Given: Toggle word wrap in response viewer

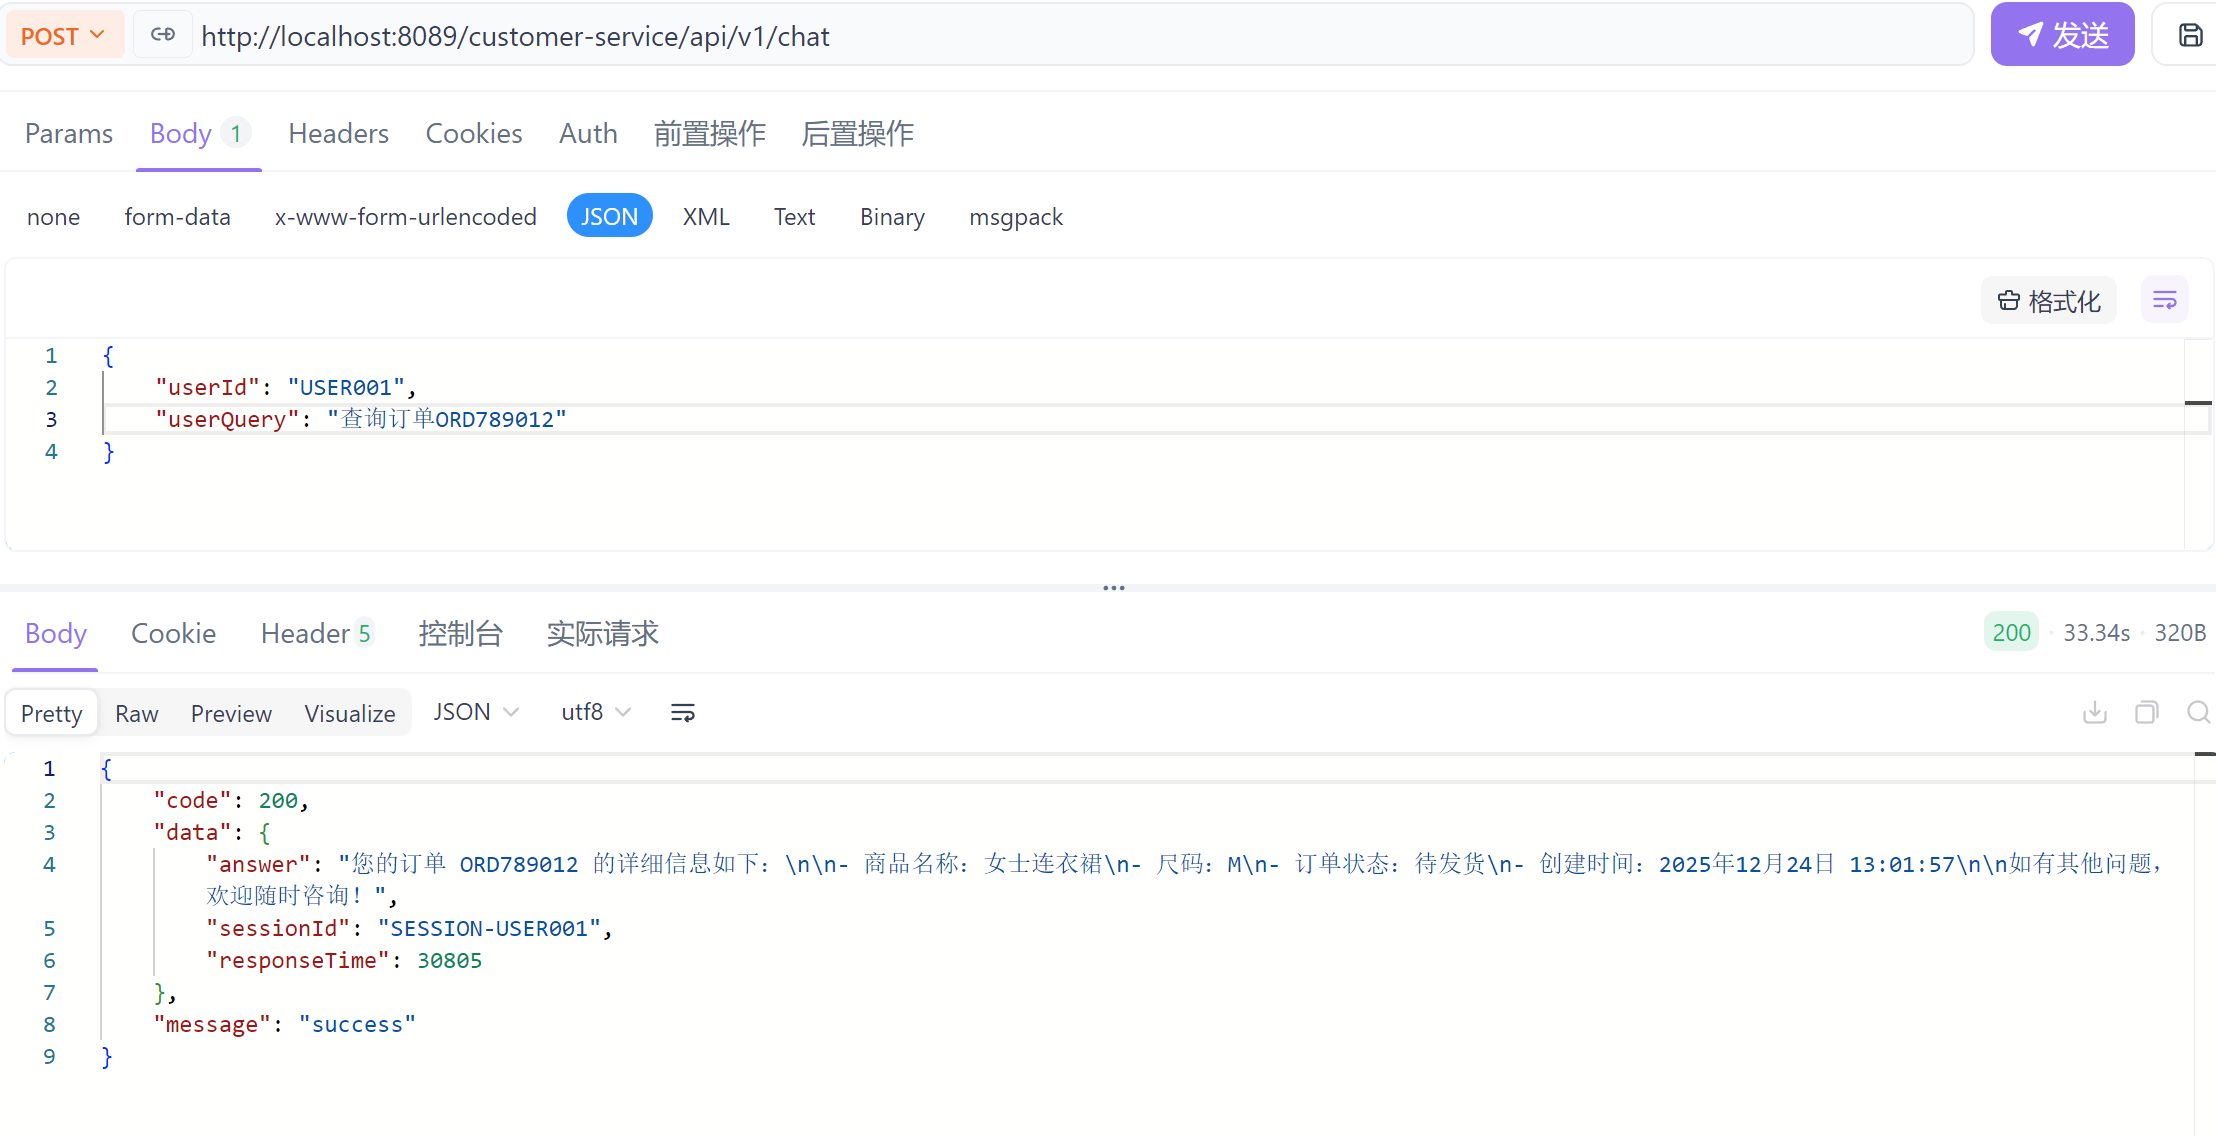Looking at the screenshot, I should coord(682,713).
